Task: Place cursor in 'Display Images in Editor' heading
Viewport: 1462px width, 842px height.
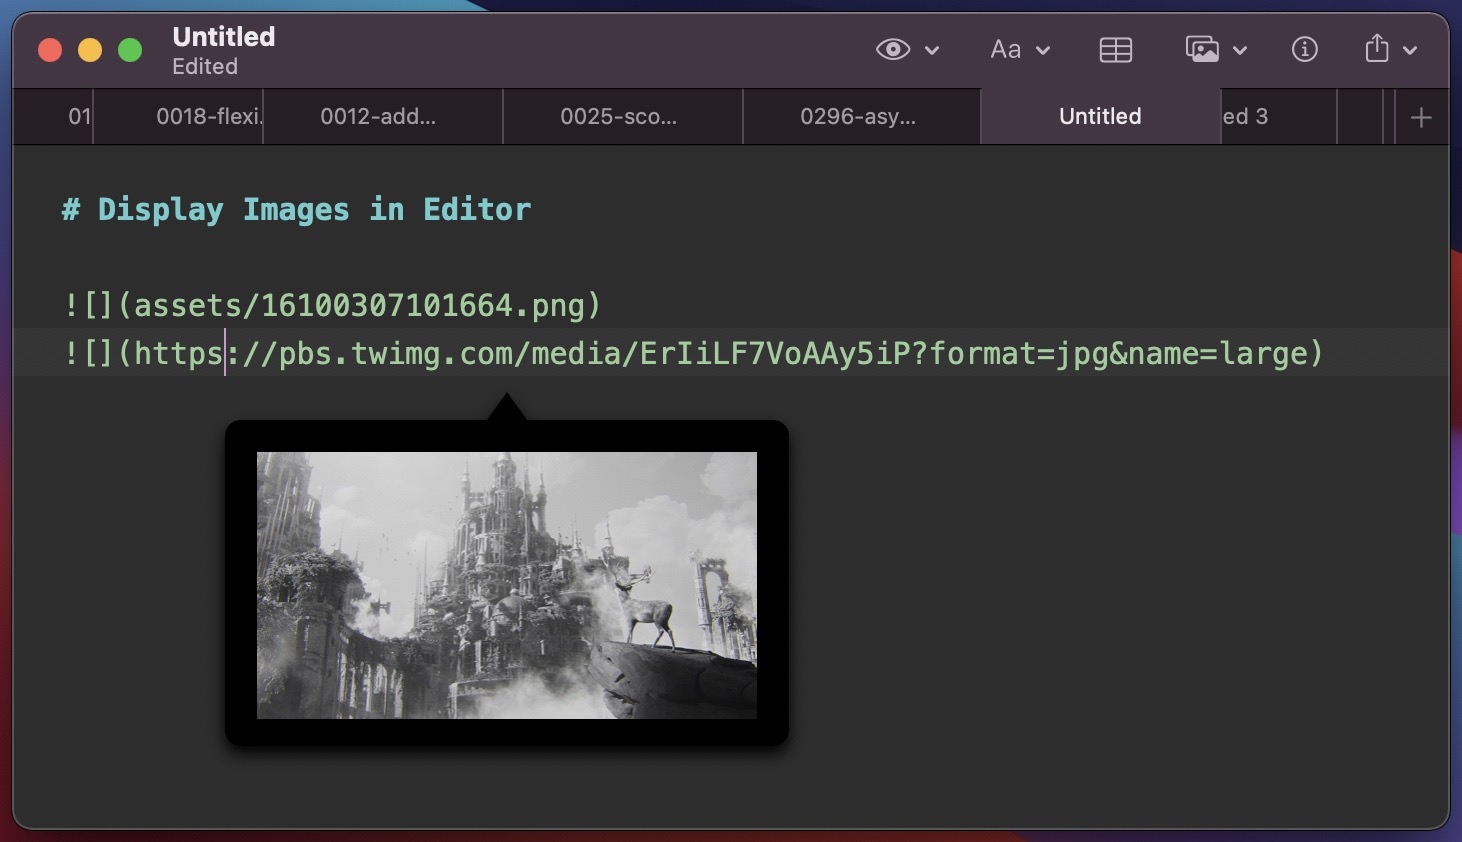Action: pos(313,210)
